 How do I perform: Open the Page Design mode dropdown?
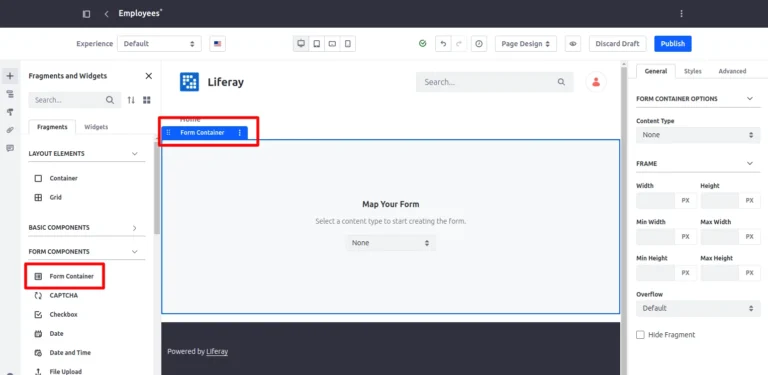pyautogui.click(x=526, y=44)
